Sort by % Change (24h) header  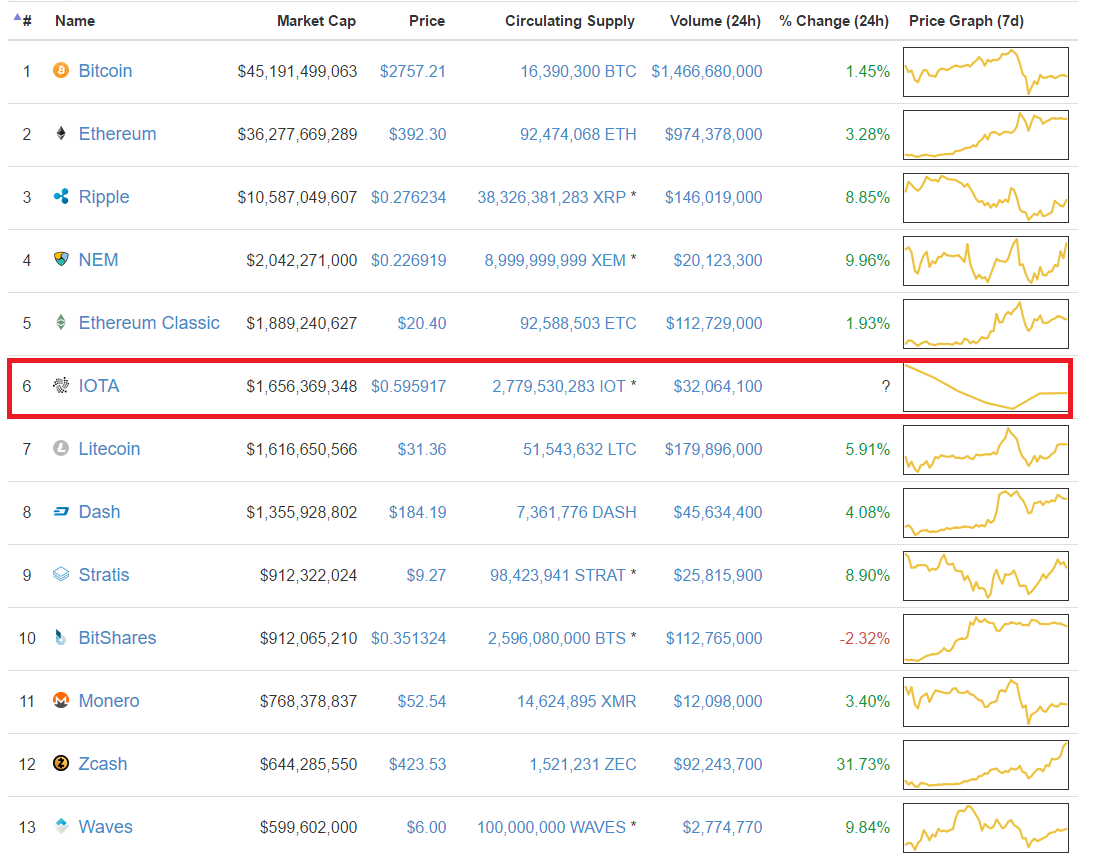[834, 20]
